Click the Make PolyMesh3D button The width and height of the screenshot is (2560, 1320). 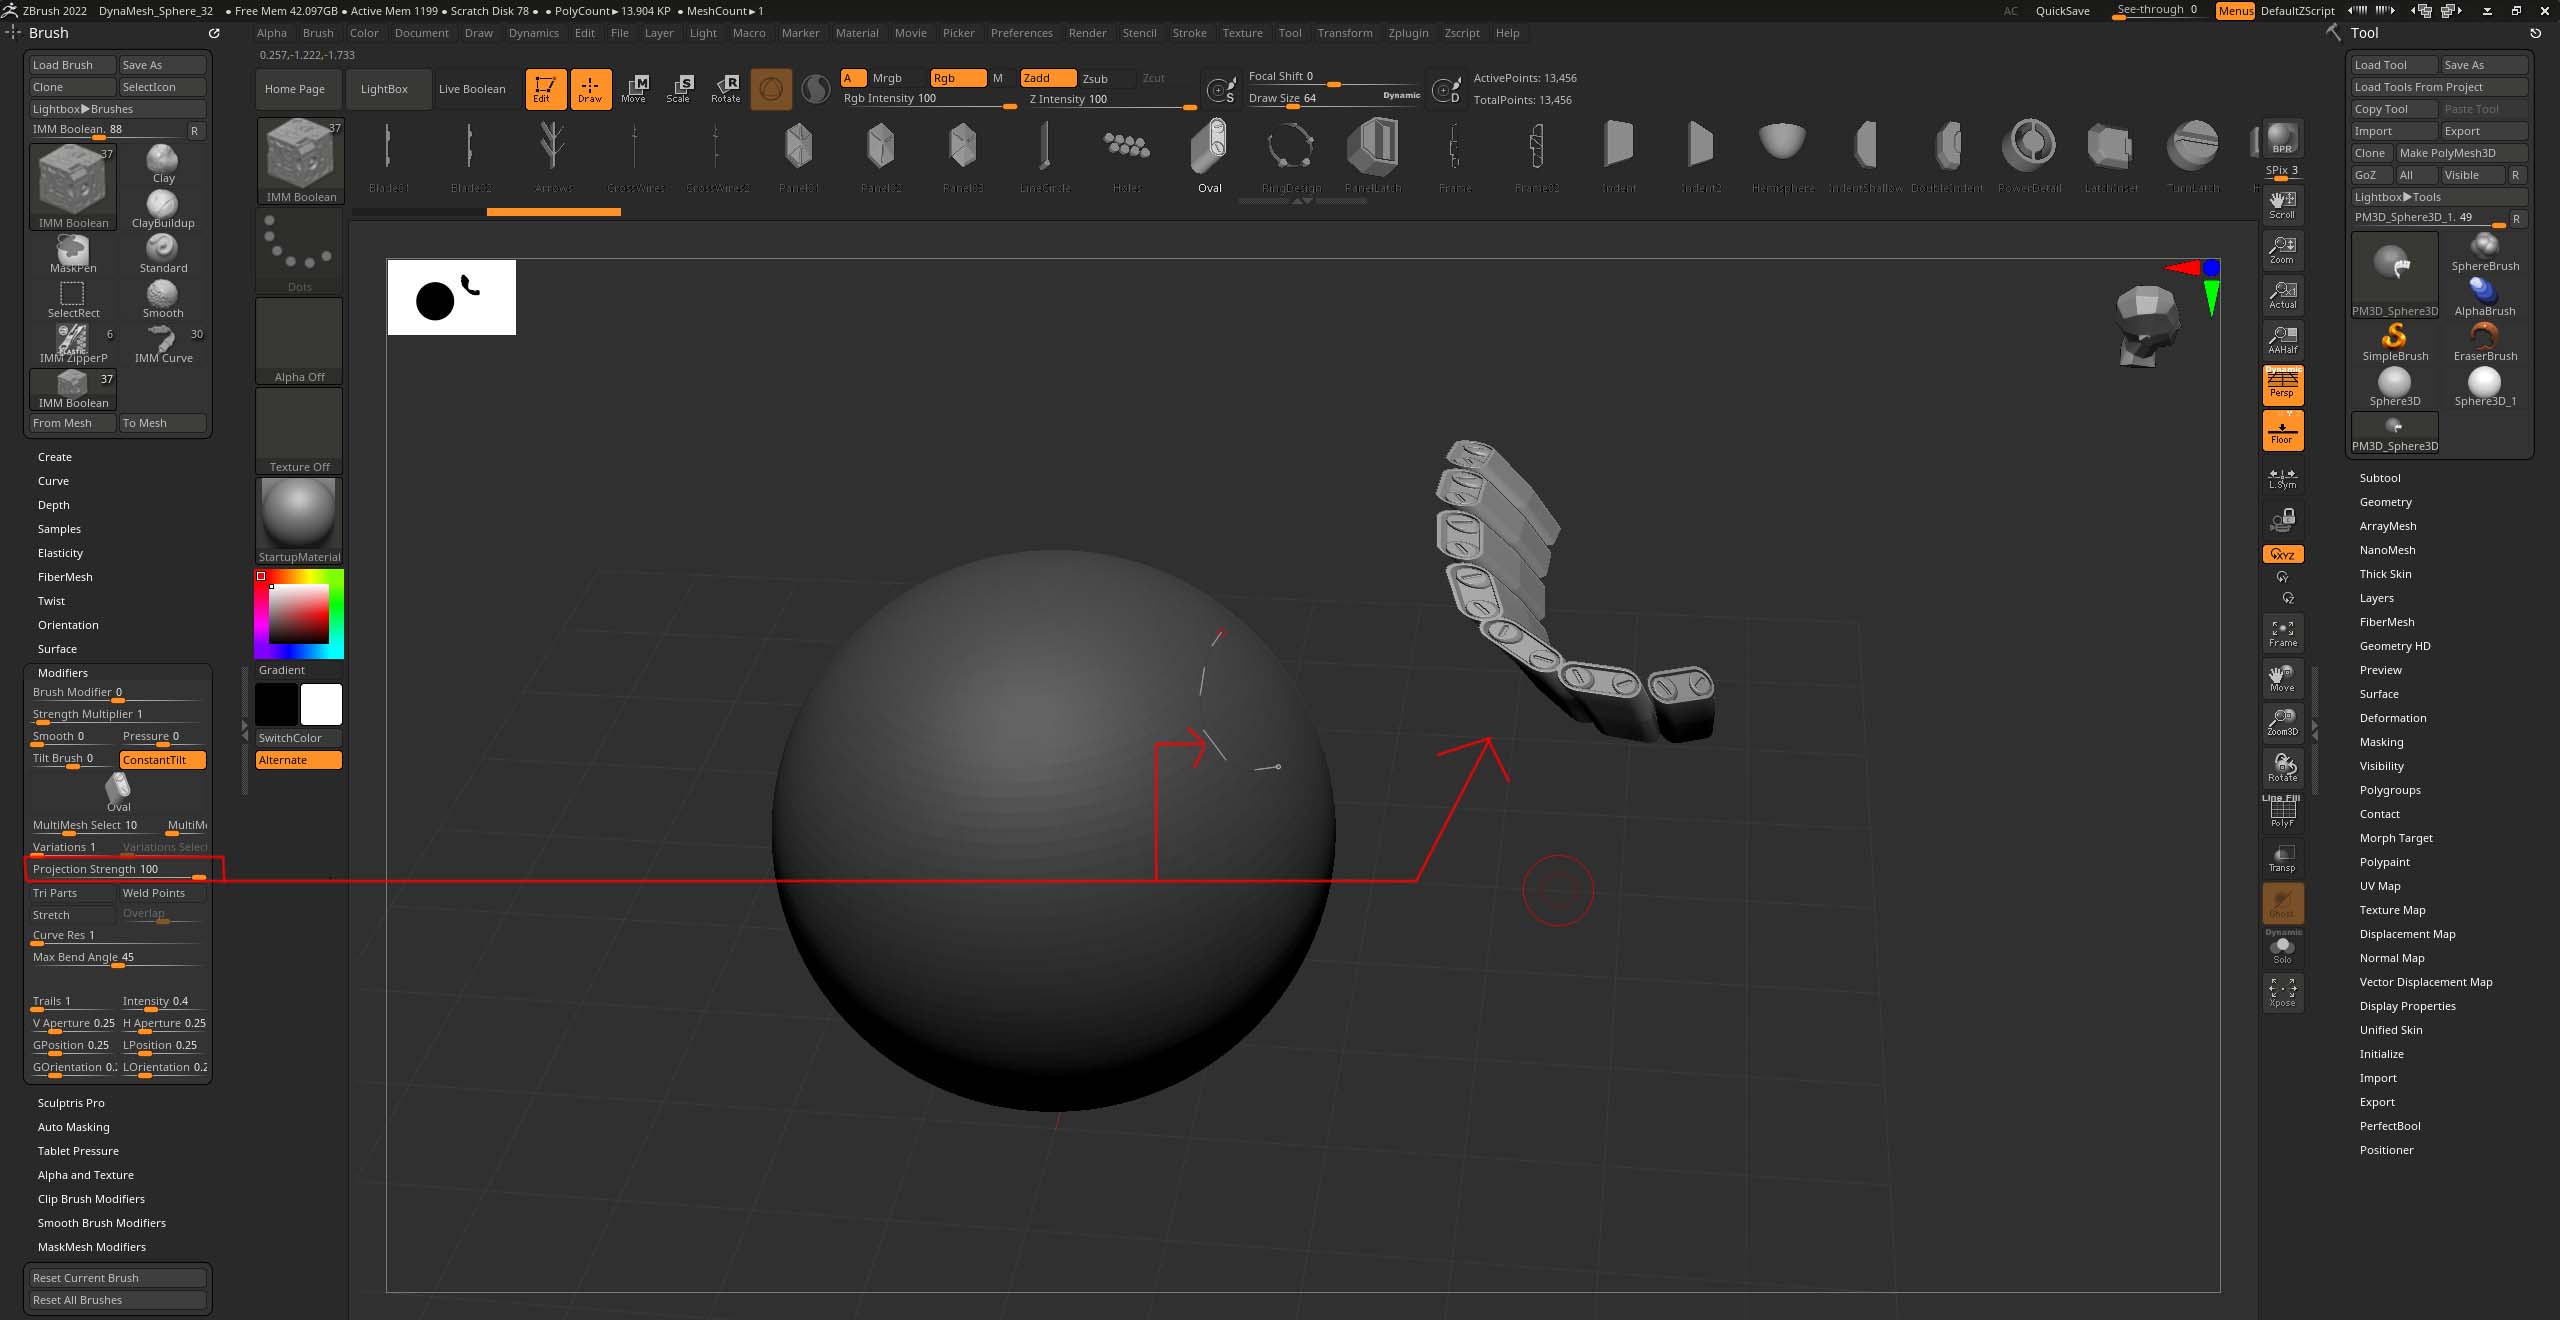[x=2461, y=153]
